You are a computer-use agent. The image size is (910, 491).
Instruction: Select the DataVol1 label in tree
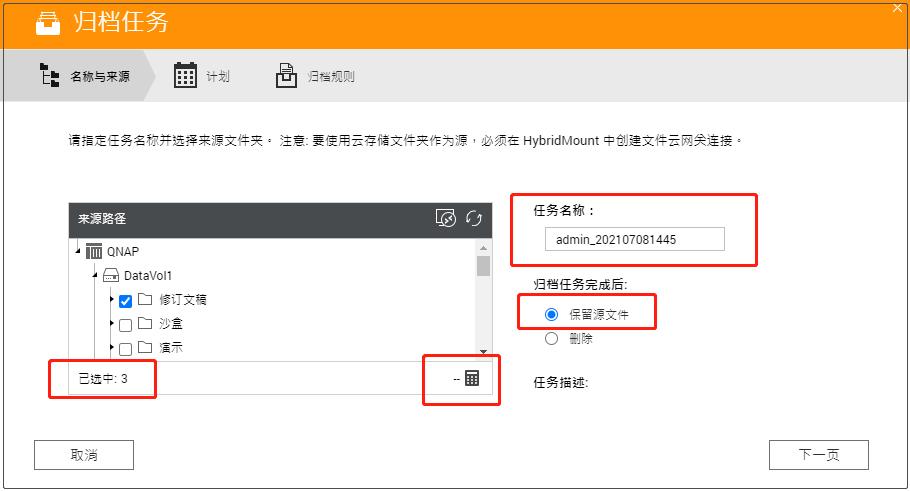pyautogui.click(x=148, y=276)
